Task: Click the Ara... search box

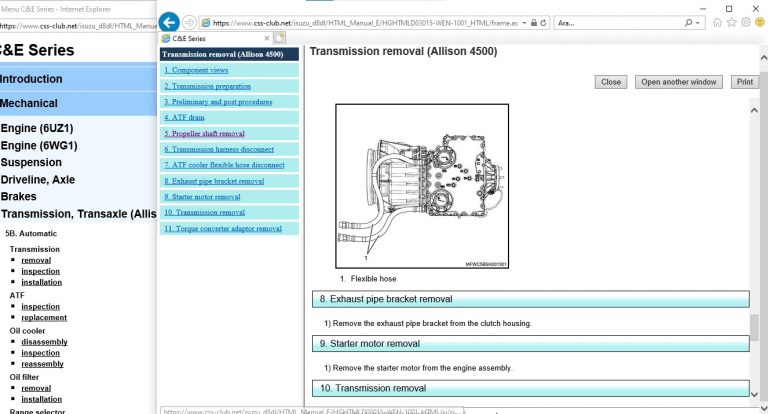Action: [618, 23]
